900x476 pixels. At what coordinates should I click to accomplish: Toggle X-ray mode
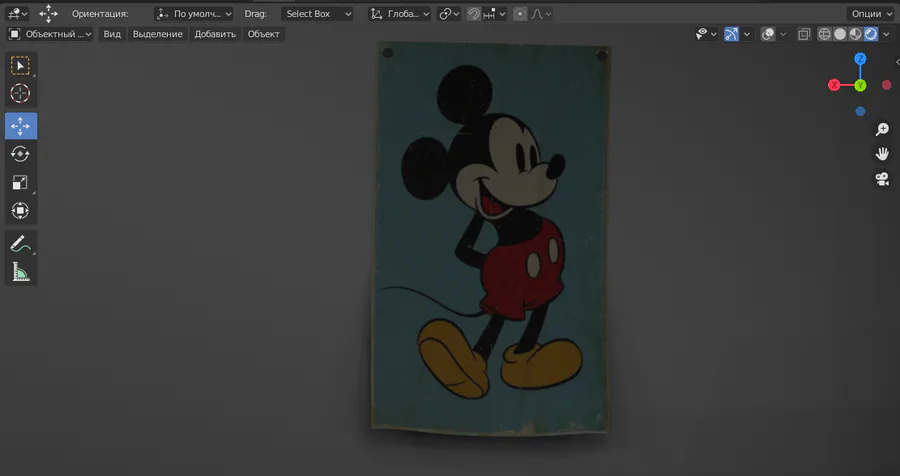tap(804, 34)
